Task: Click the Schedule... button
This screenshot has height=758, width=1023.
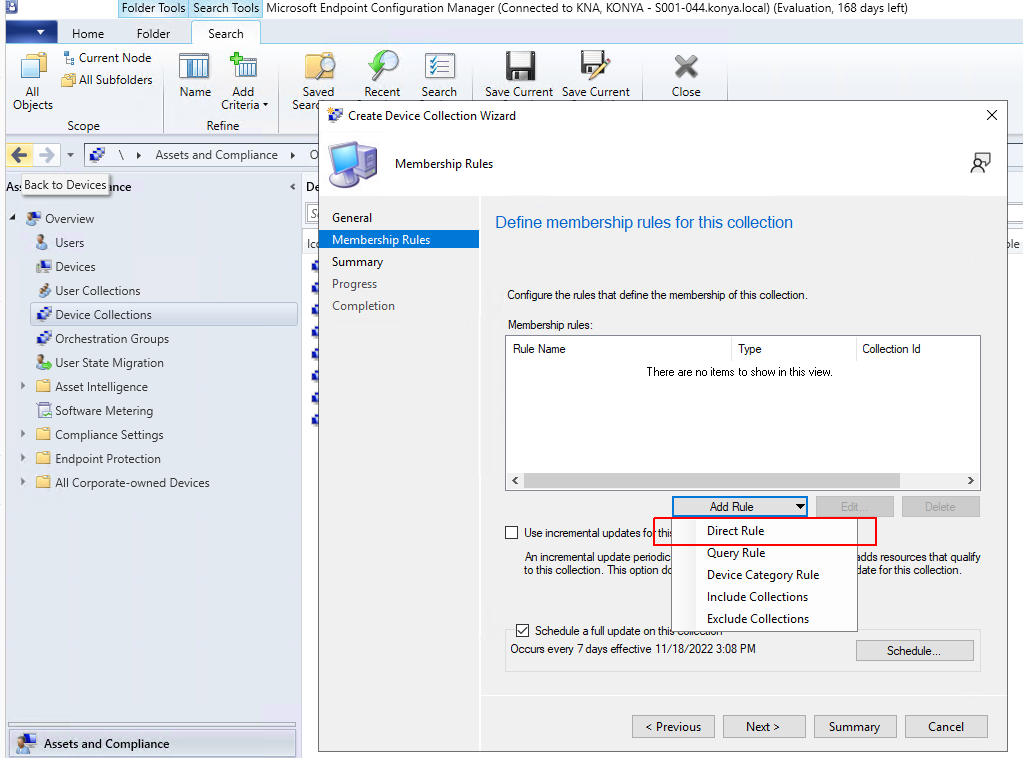Action: (x=914, y=650)
